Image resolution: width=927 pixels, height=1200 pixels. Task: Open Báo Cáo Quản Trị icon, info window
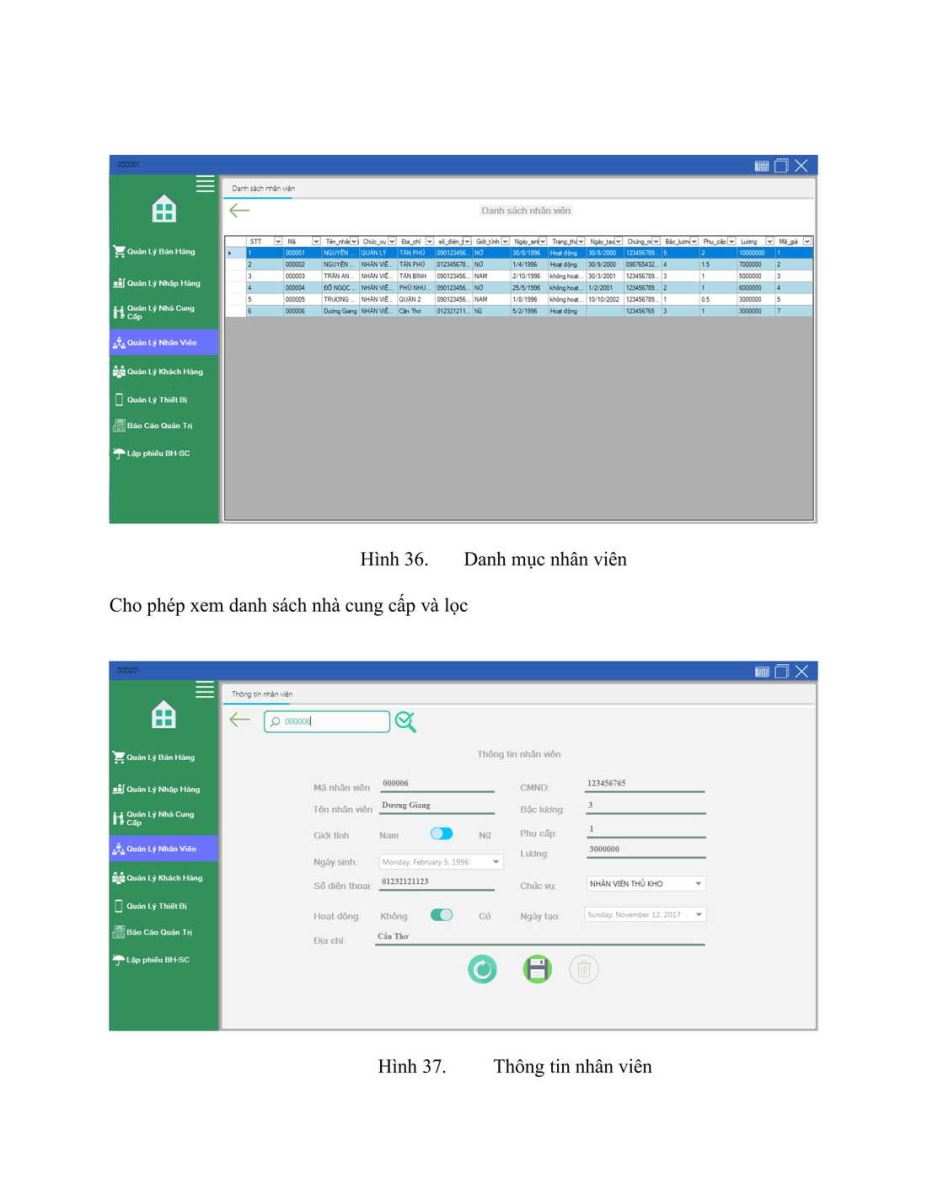(118, 932)
